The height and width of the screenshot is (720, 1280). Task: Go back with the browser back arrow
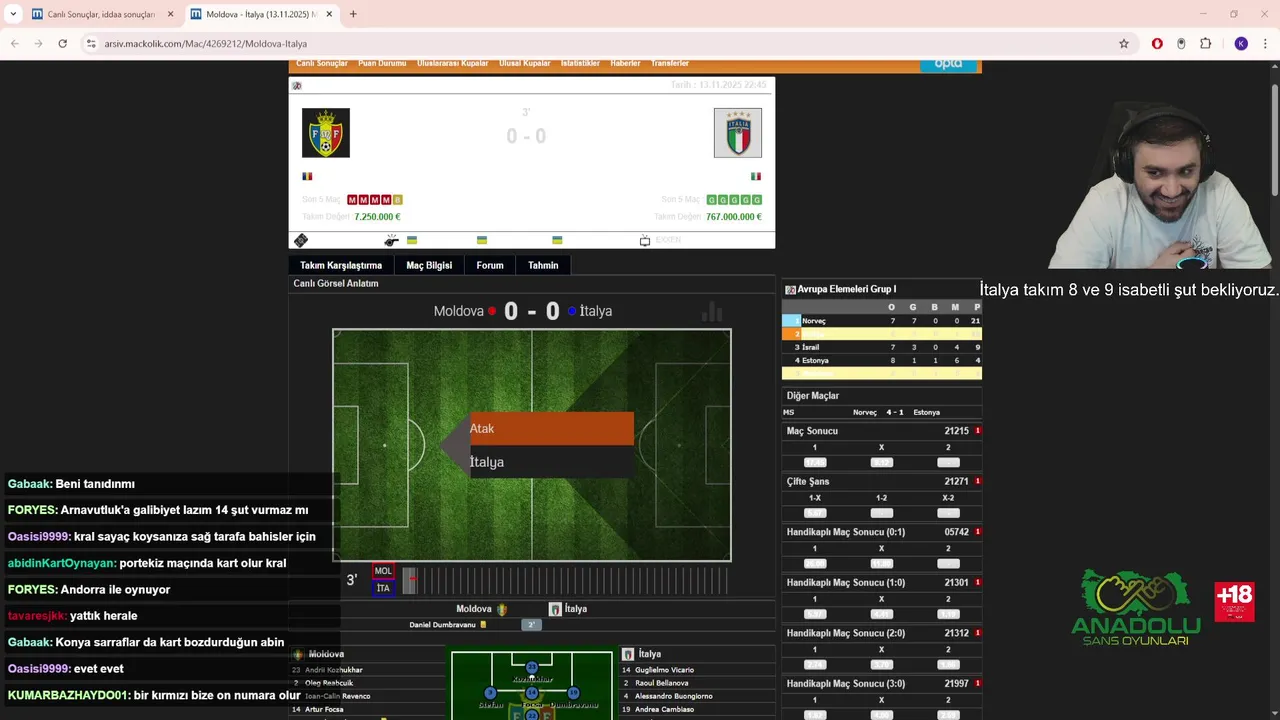click(15, 44)
